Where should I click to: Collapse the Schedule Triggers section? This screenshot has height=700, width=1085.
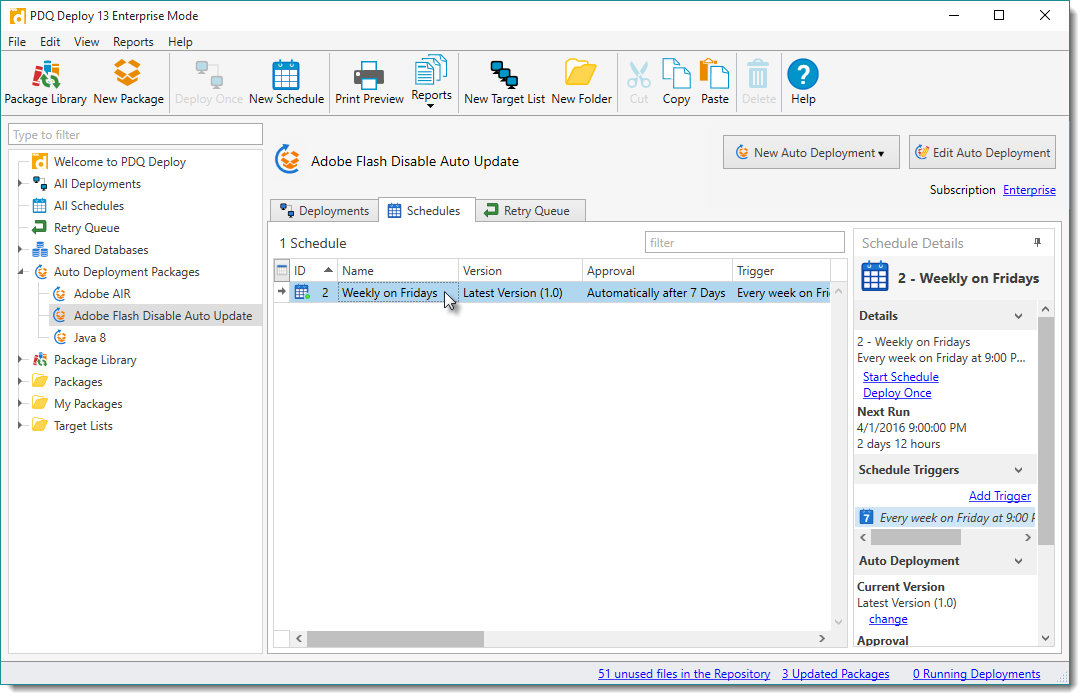(1019, 470)
